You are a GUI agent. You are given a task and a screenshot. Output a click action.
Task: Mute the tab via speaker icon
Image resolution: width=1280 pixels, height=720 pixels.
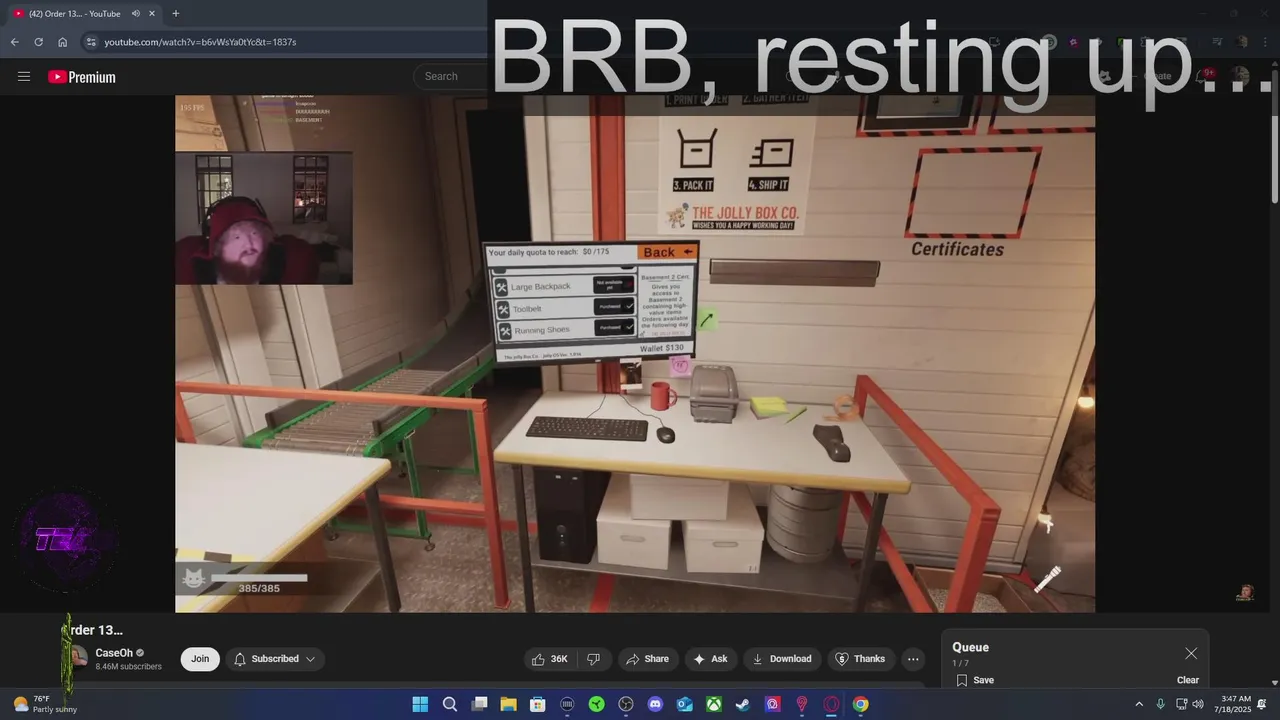tap(135, 13)
